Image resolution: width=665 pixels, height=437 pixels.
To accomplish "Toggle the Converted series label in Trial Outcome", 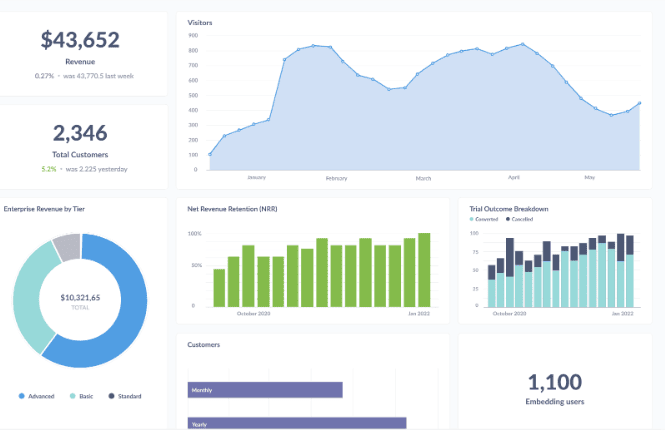I will pyautogui.click(x=488, y=219).
